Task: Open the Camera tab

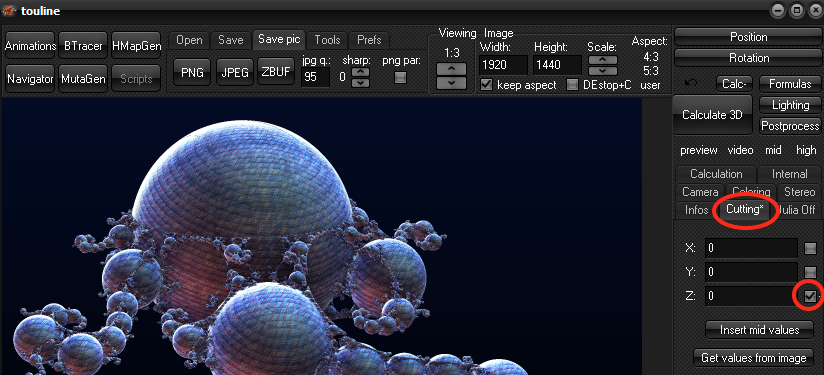Action: (700, 192)
